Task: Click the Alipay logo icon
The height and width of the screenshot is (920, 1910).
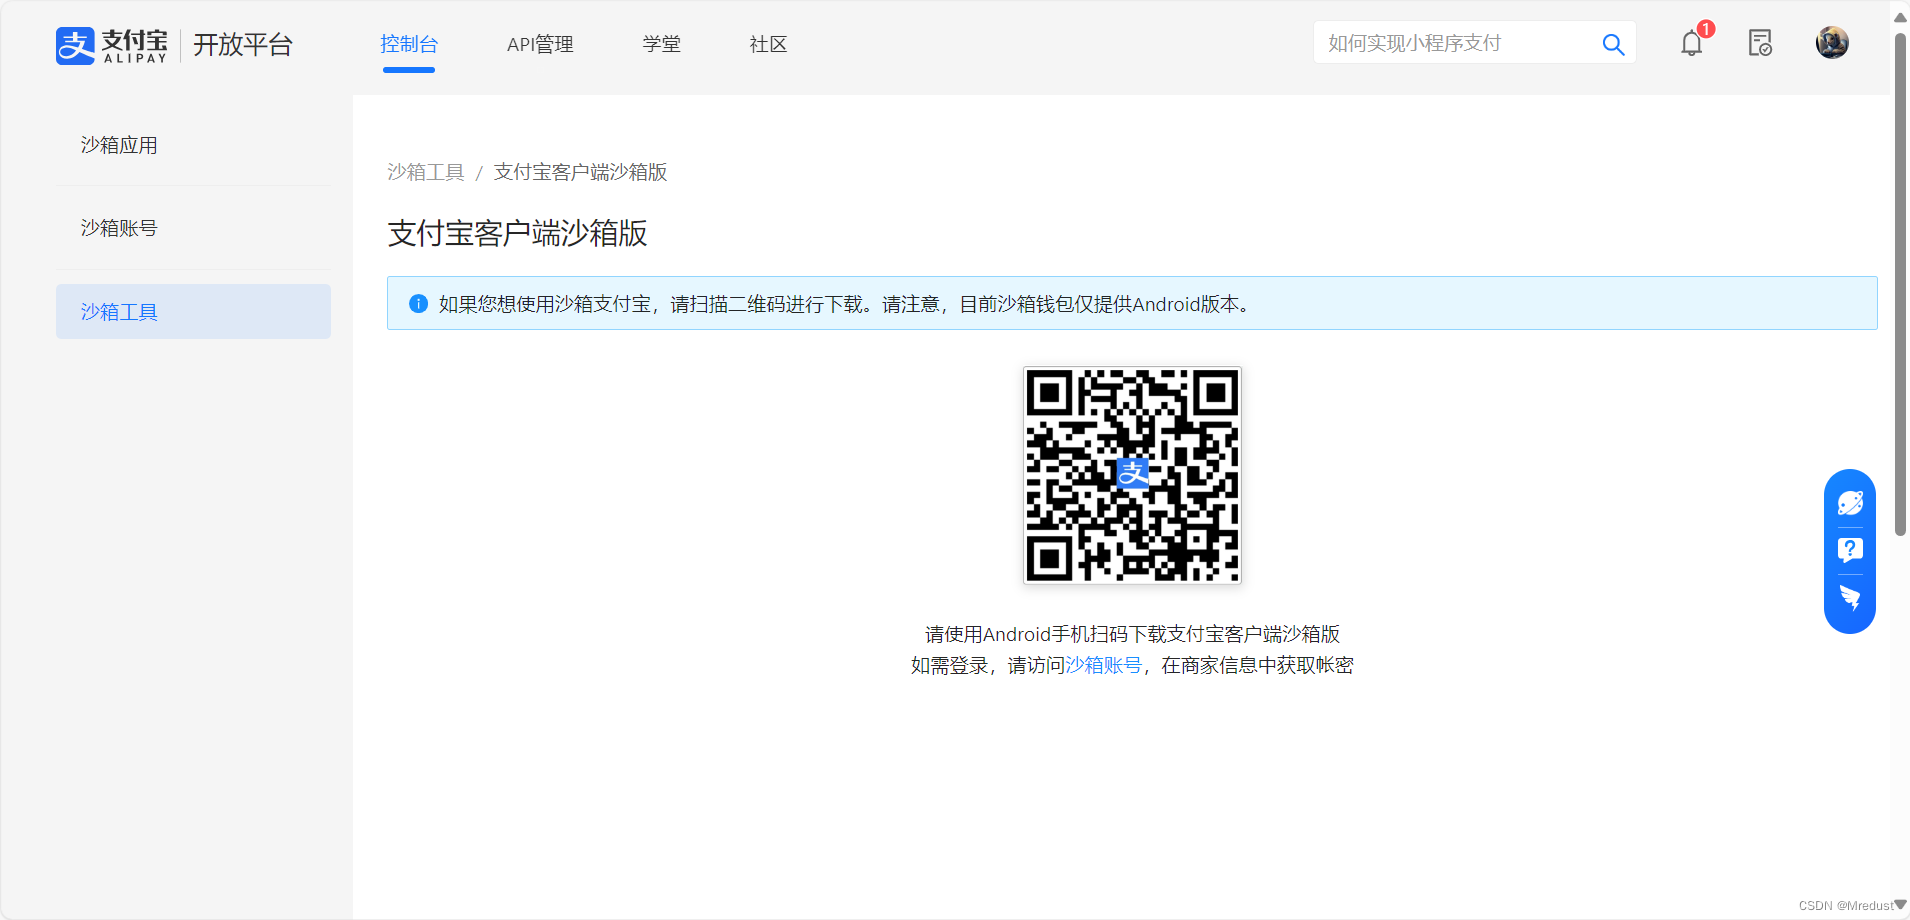Action: (75, 45)
